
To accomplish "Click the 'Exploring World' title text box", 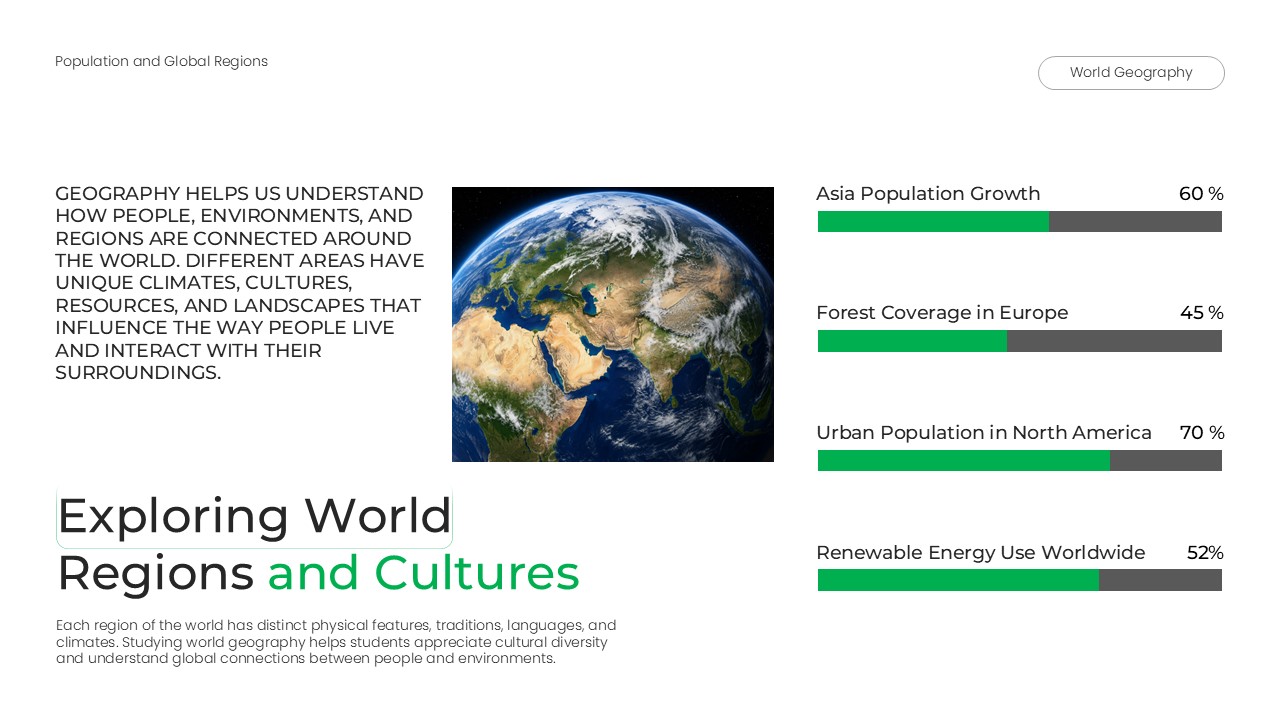I will (254, 517).
